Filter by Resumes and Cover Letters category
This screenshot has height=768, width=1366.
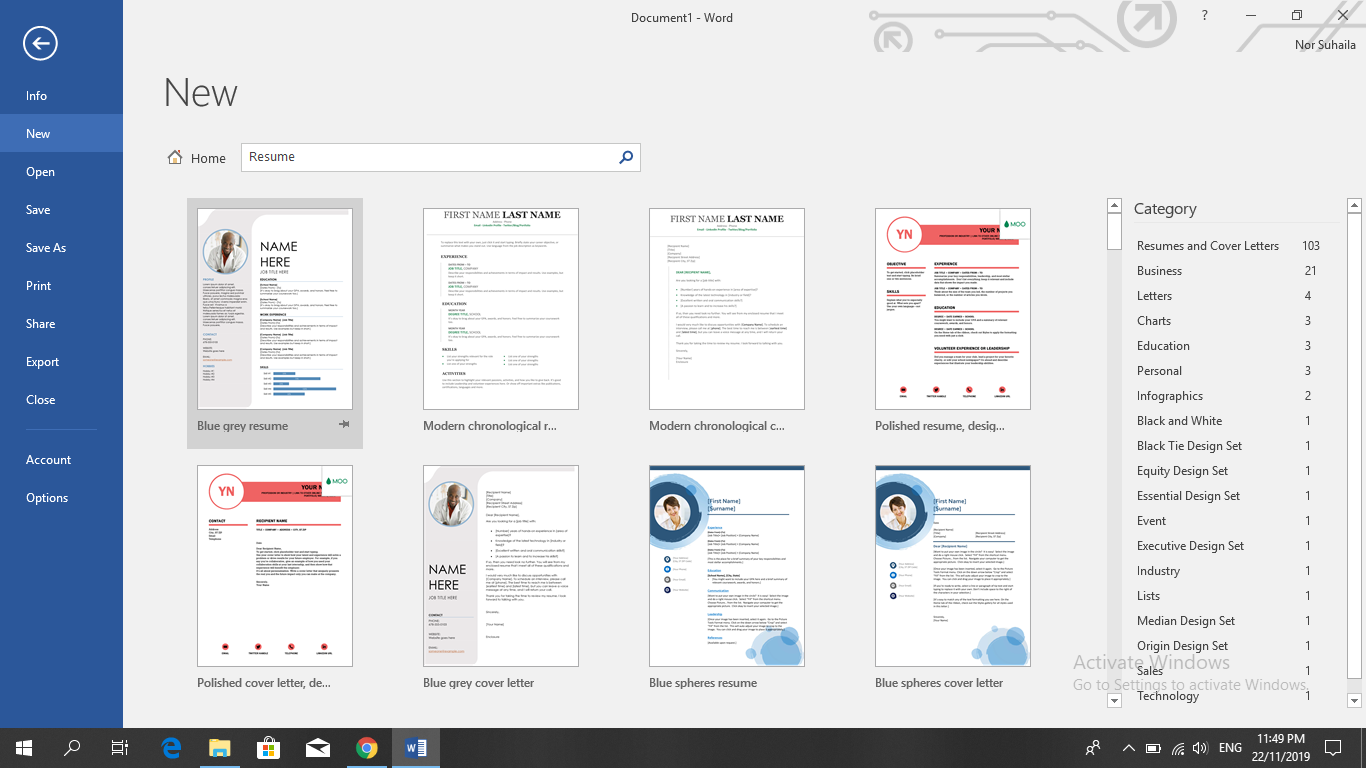[1231, 246]
